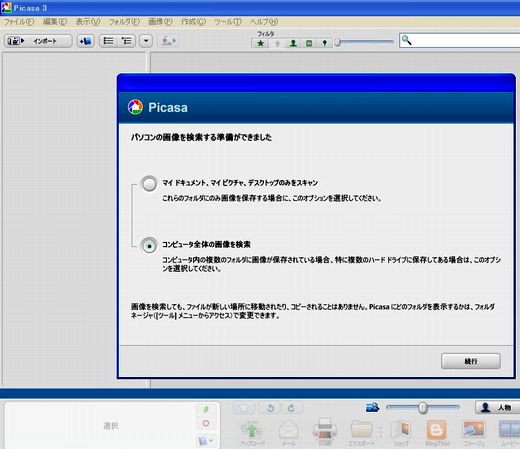
Task: Click the Picasa 3 title bar icon
Action: coord(6,7)
